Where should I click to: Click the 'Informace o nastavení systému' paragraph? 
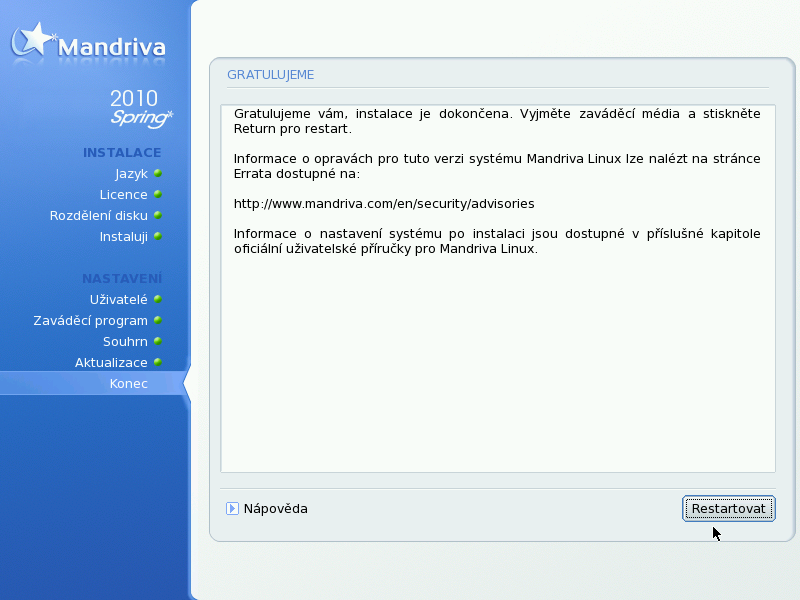497,241
